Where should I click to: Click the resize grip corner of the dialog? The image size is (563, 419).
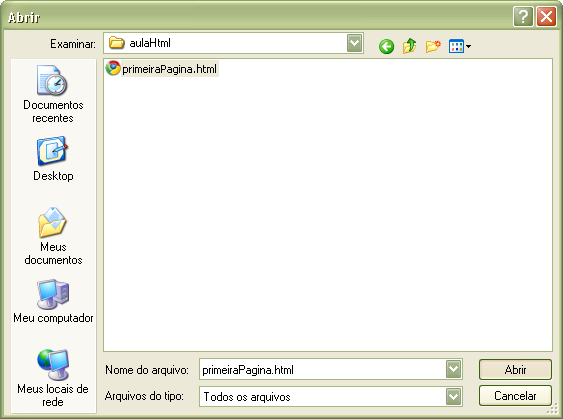tap(553, 409)
